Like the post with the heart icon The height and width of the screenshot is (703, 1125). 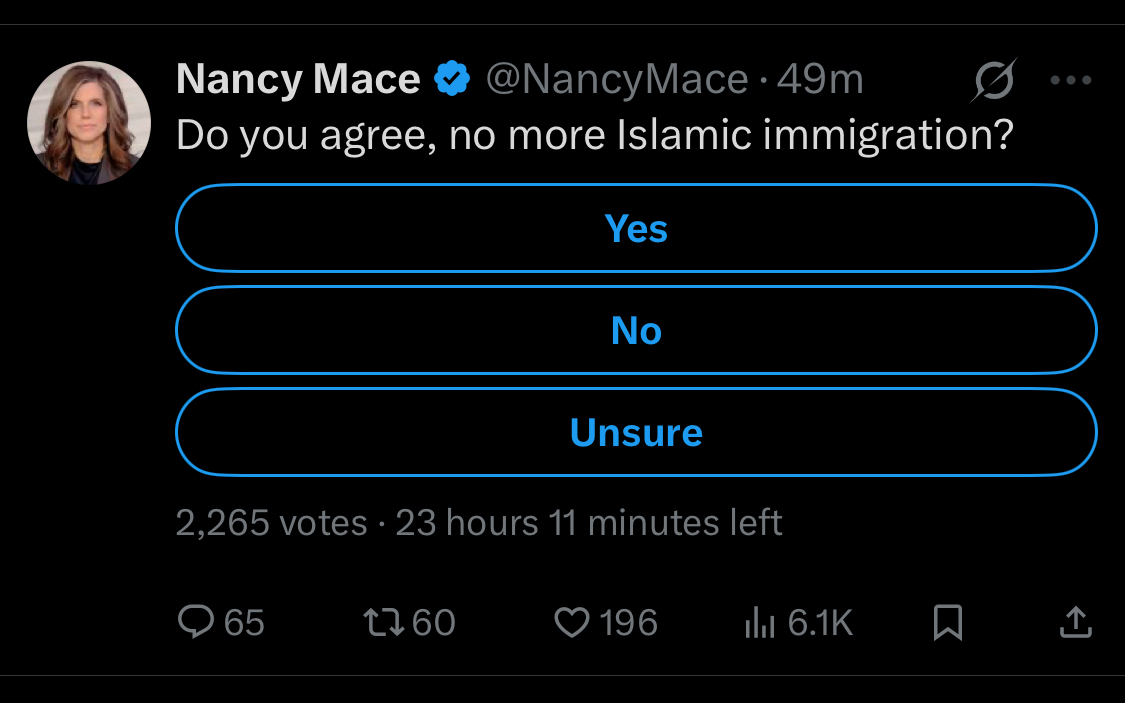point(571,623)
